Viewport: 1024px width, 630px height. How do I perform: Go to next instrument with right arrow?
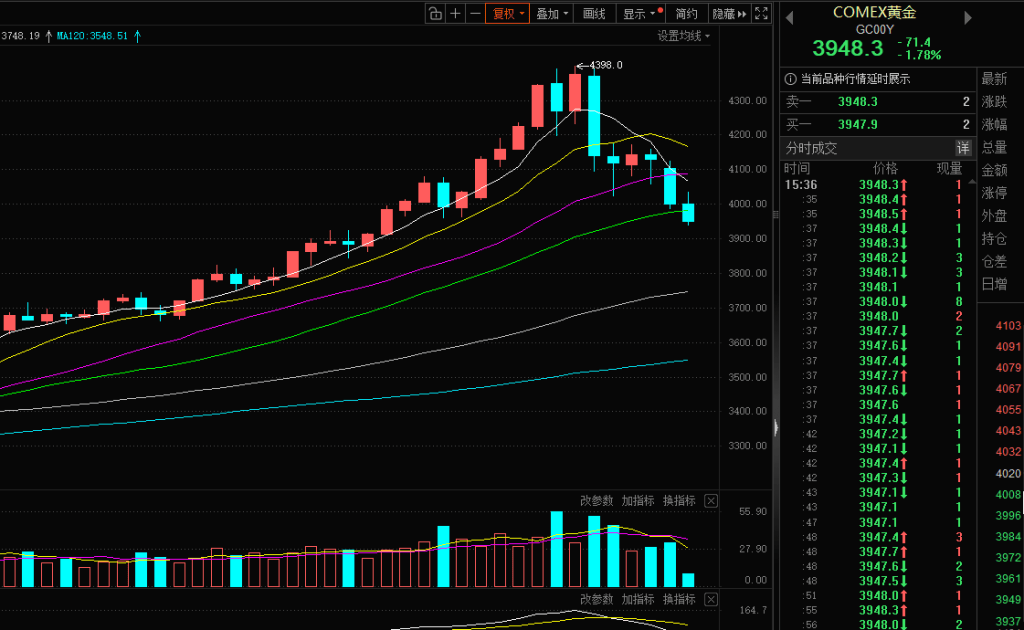[x=967, y=17]
